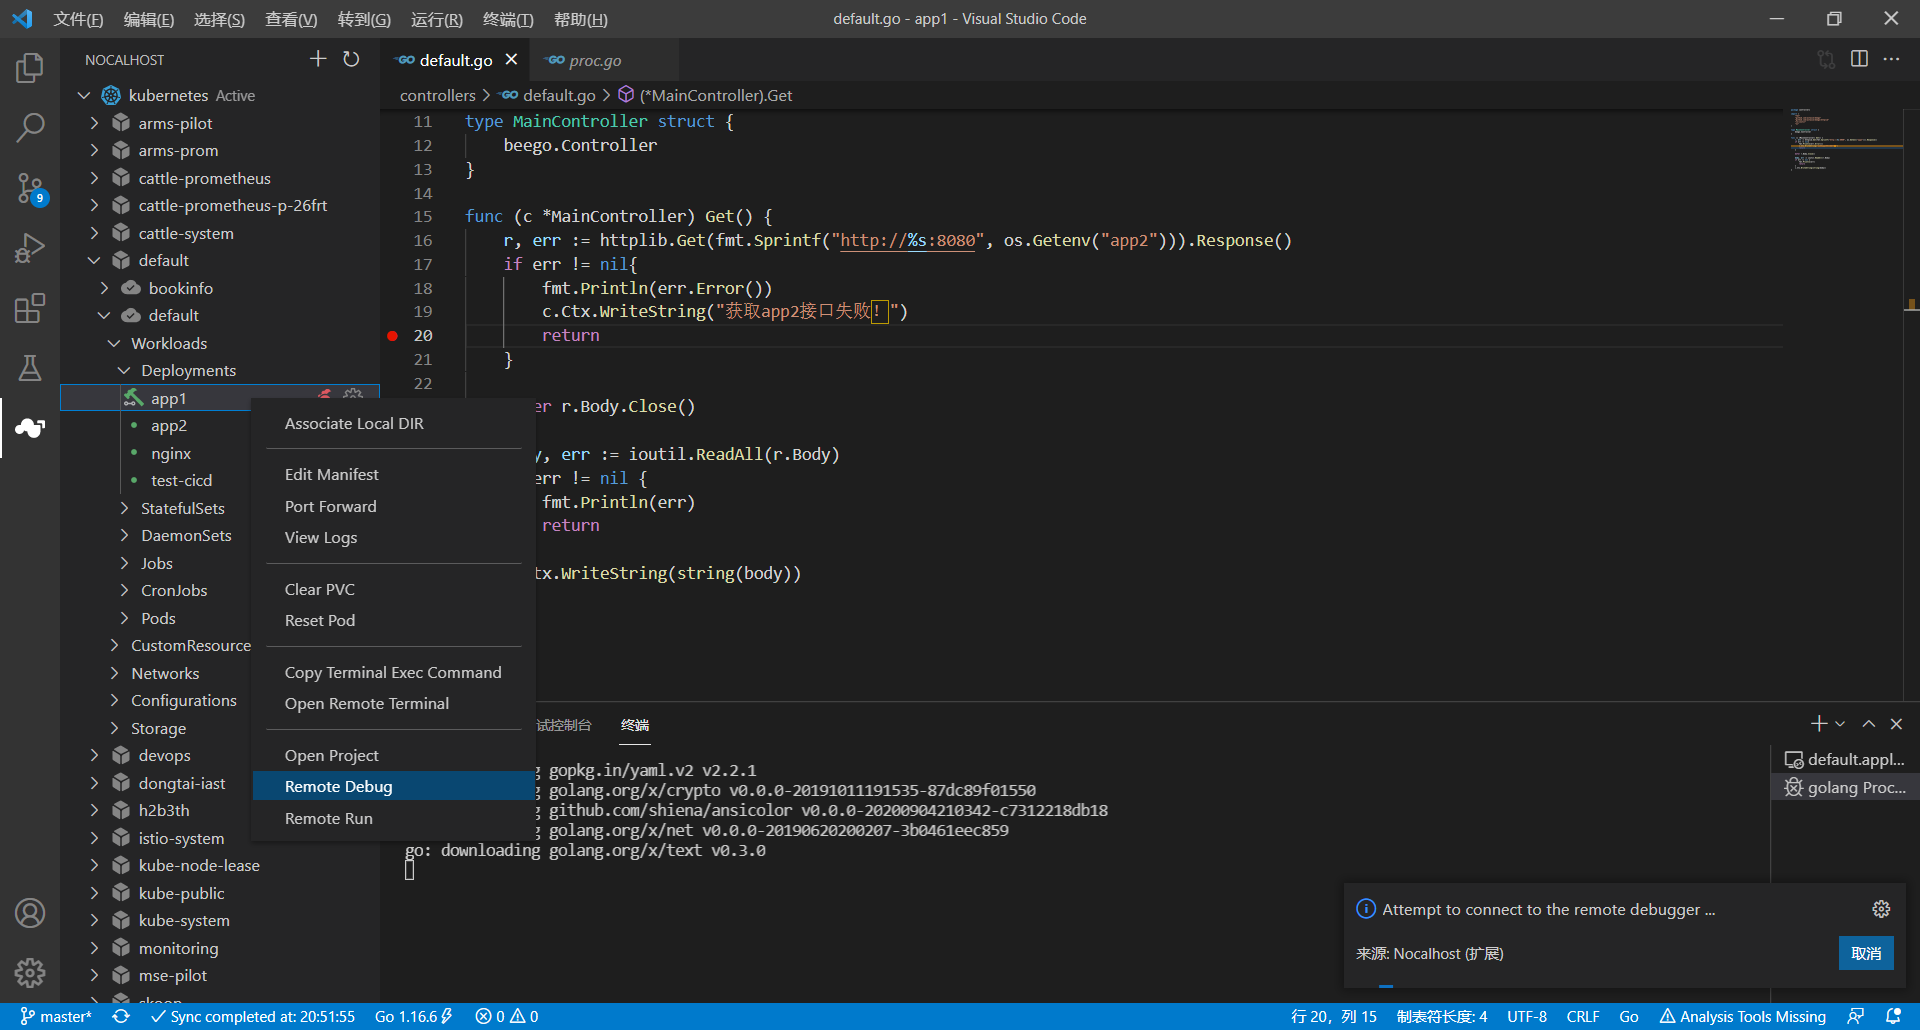The width and height of the screenshot is (1920, 1030).
Task: Switch to the proc.go editor tab
Action: (603, 60)
